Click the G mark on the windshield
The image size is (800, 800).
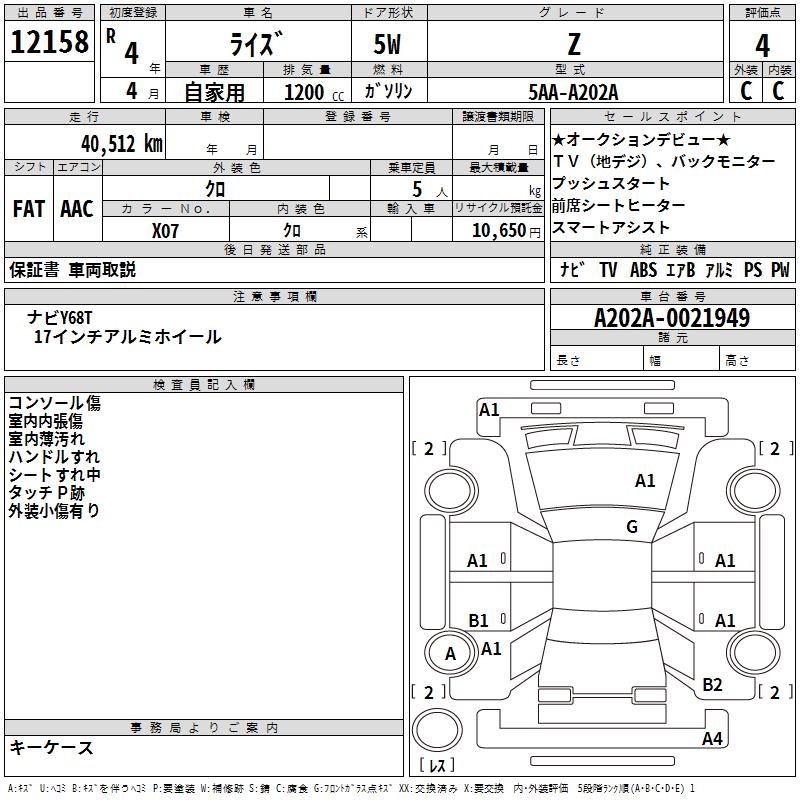632,526
